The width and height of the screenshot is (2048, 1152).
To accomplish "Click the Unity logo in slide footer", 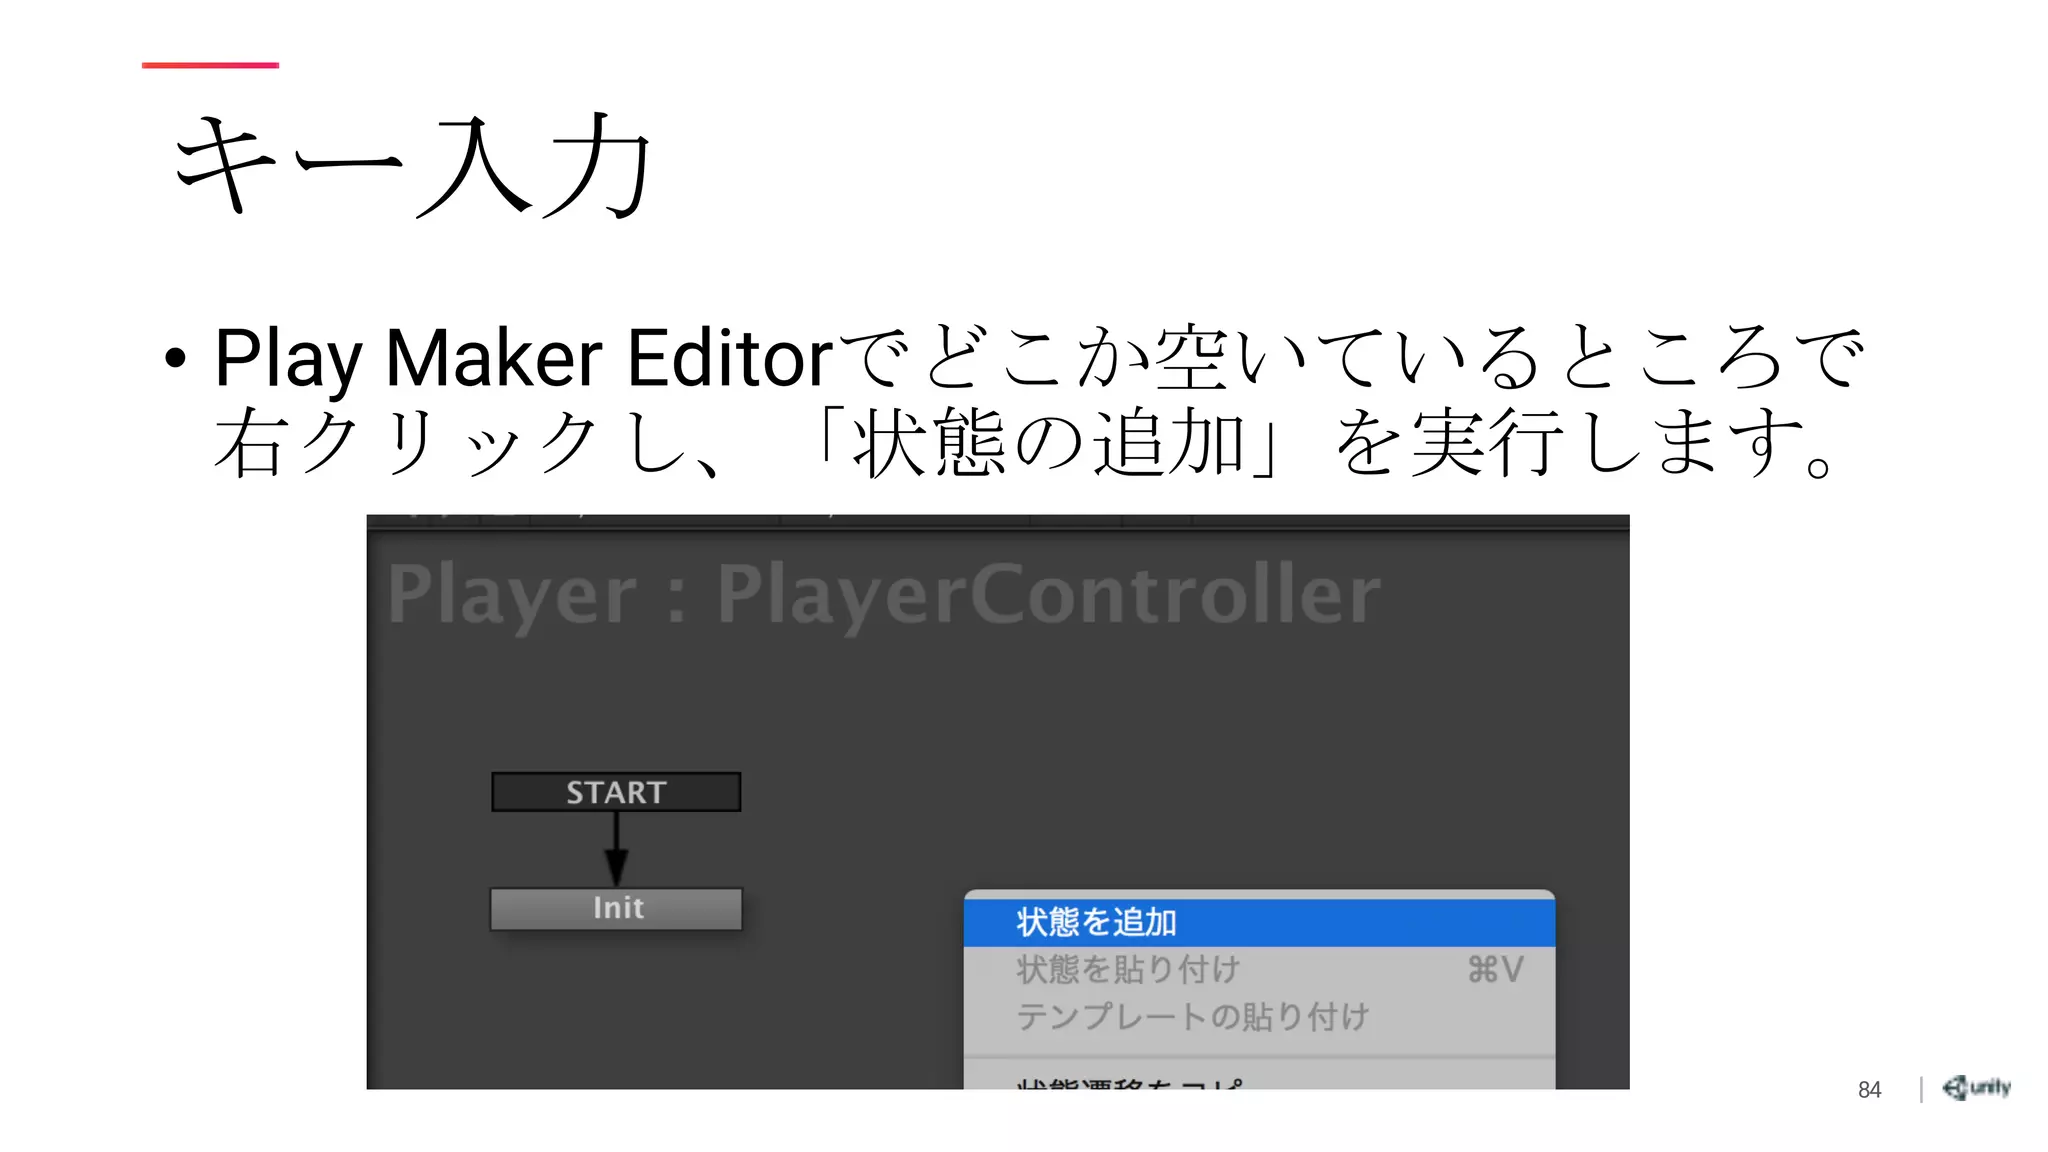I will click(1976, 1087).
